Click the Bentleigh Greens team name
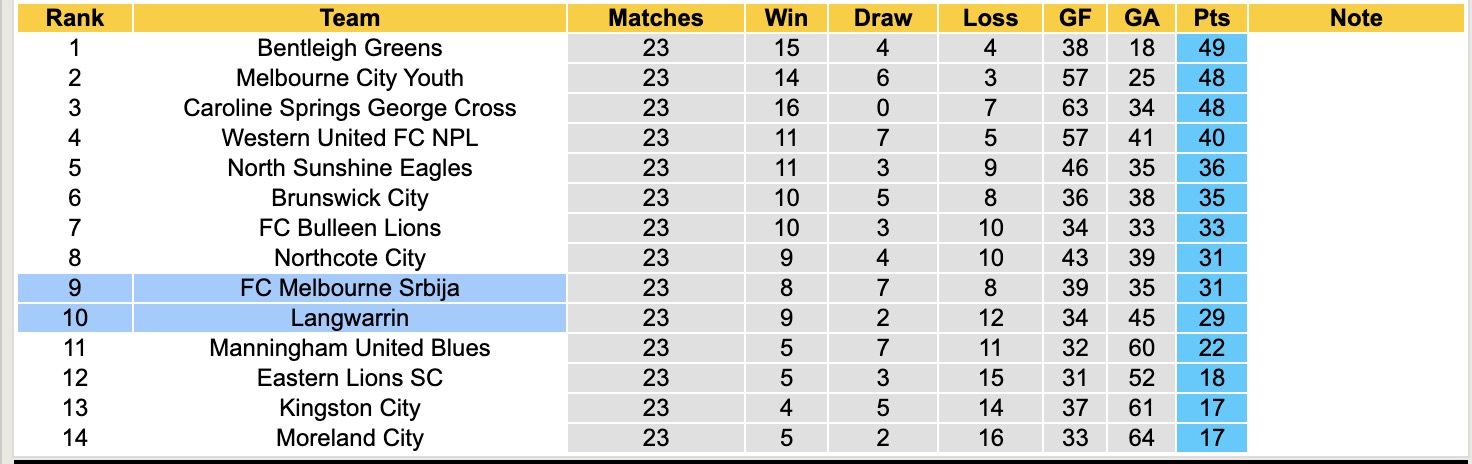Screen dimensions: 1472x464 click(349, 48)
